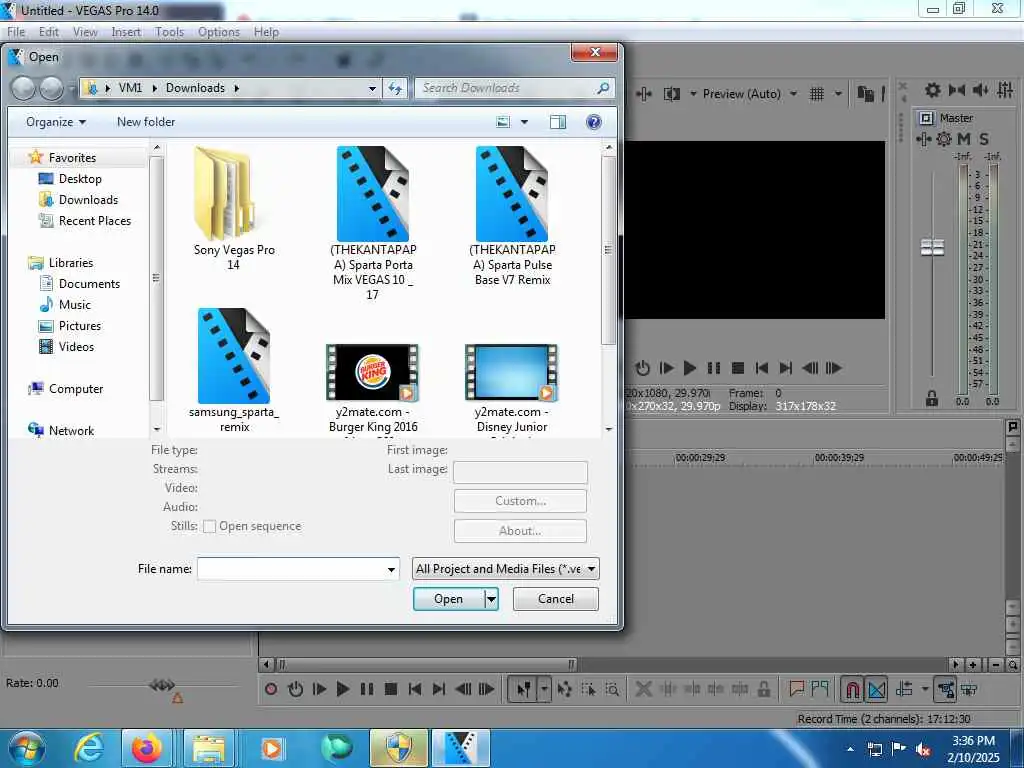Screen dimensions: 1024x768
Task: Go to Desktop in Favorites
Action: [80, 179]
